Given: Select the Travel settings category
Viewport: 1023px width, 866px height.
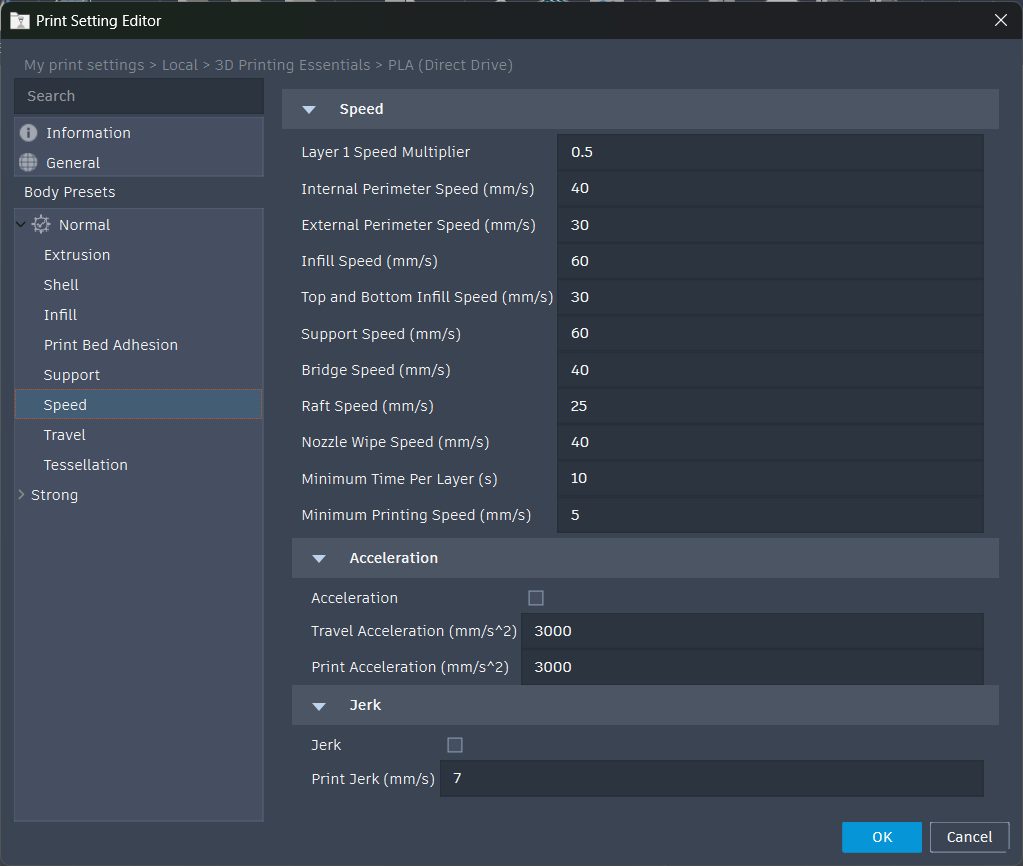Looking at the screenshot, I should 65,435.
